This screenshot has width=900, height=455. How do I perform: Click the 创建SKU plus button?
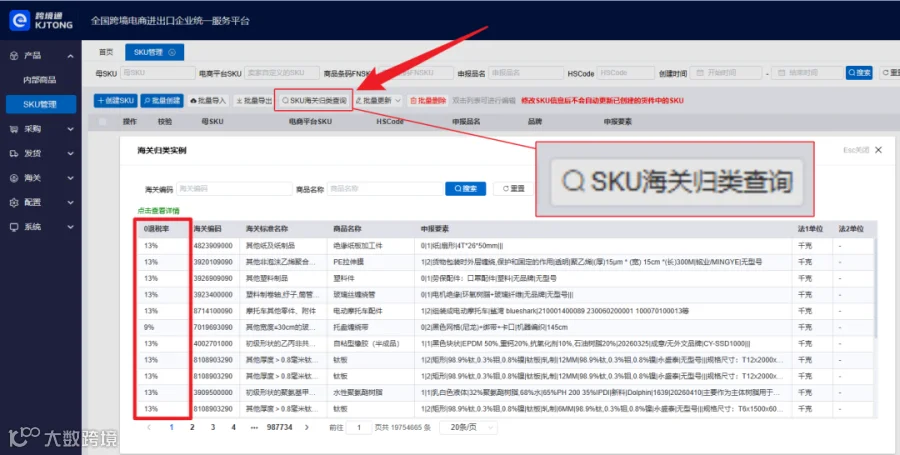point(115,100)
